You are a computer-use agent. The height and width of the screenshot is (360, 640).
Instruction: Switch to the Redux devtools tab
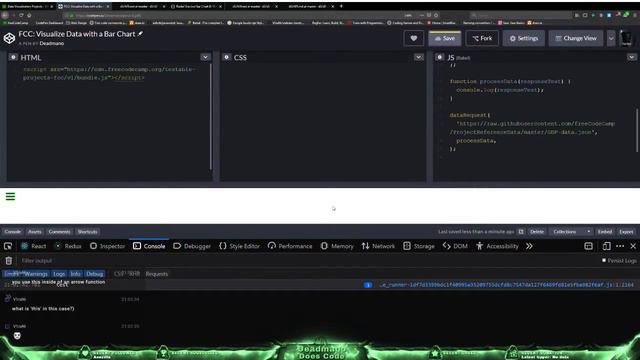(68, 246)
